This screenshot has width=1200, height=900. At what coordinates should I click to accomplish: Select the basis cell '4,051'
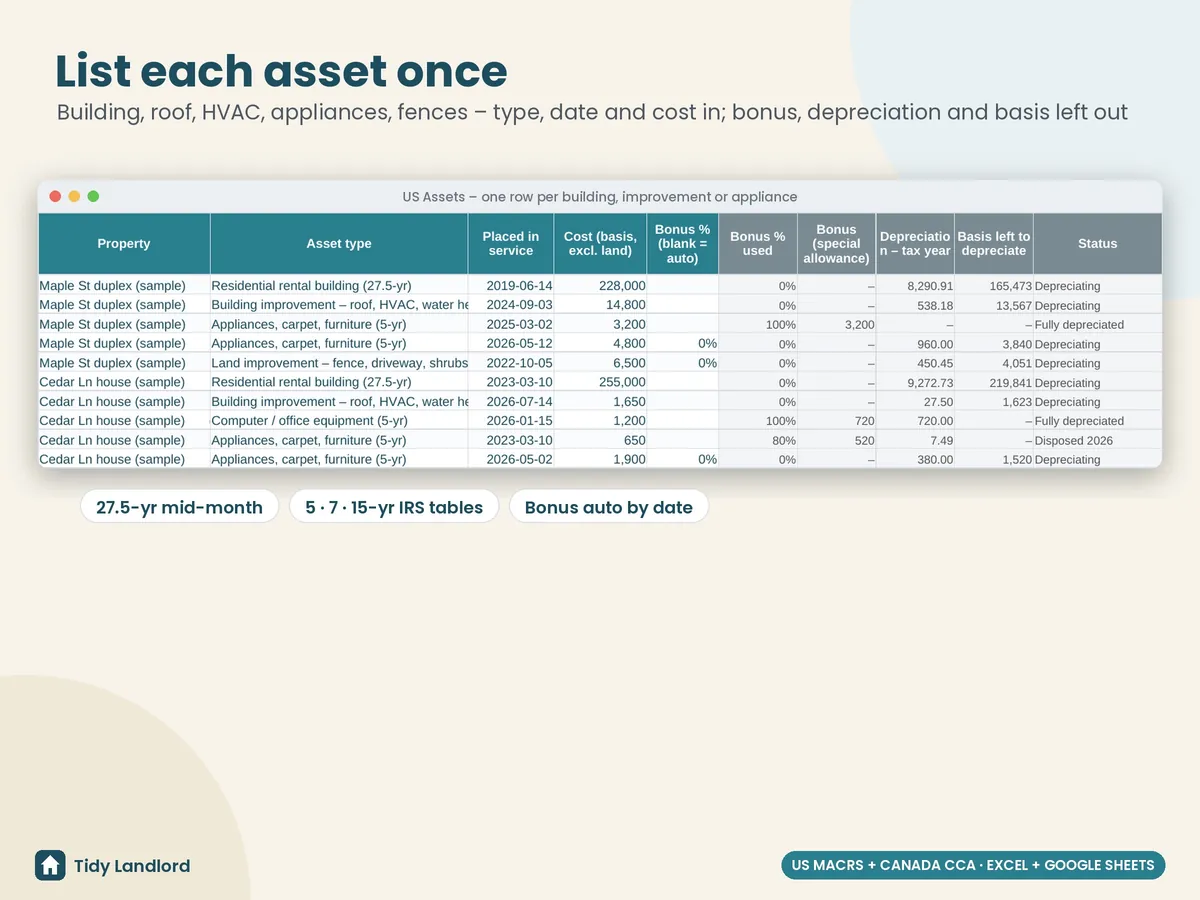(994, 363)
